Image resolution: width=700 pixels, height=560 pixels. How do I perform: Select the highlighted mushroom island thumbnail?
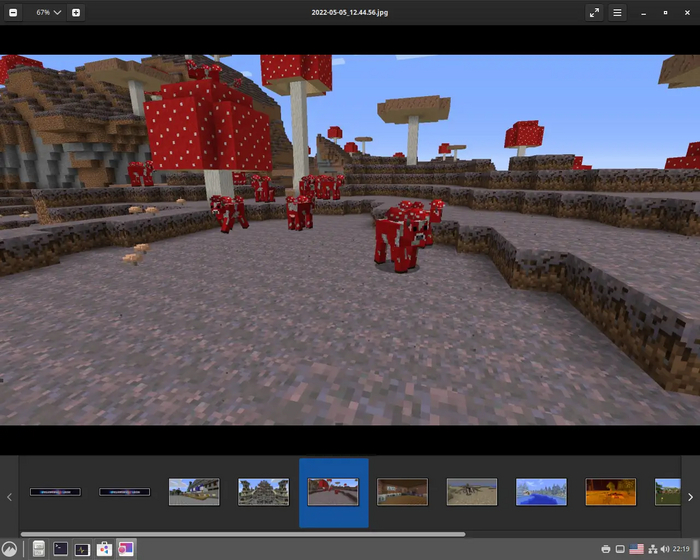point(333,492)
